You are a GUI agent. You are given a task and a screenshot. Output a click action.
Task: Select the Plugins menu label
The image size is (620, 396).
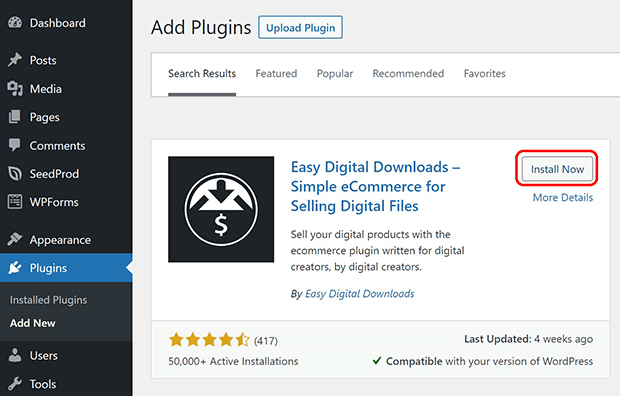[48, 268]
